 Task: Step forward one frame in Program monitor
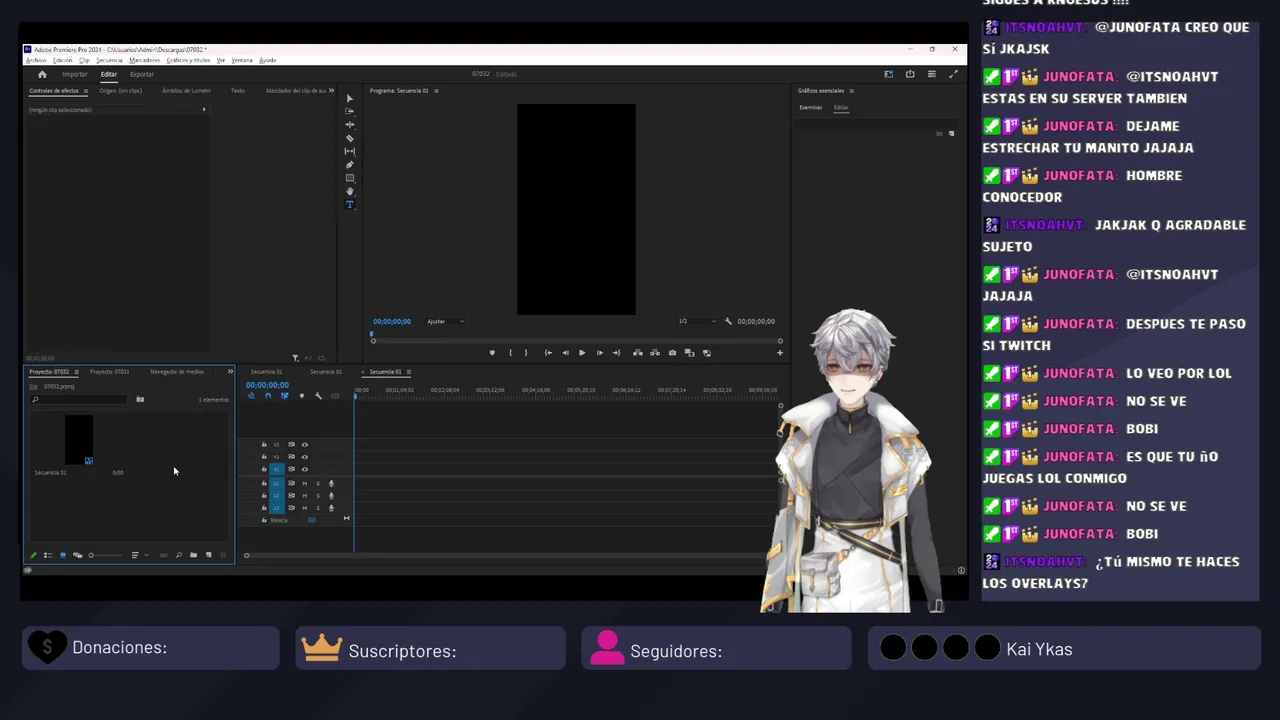point(599,353)
